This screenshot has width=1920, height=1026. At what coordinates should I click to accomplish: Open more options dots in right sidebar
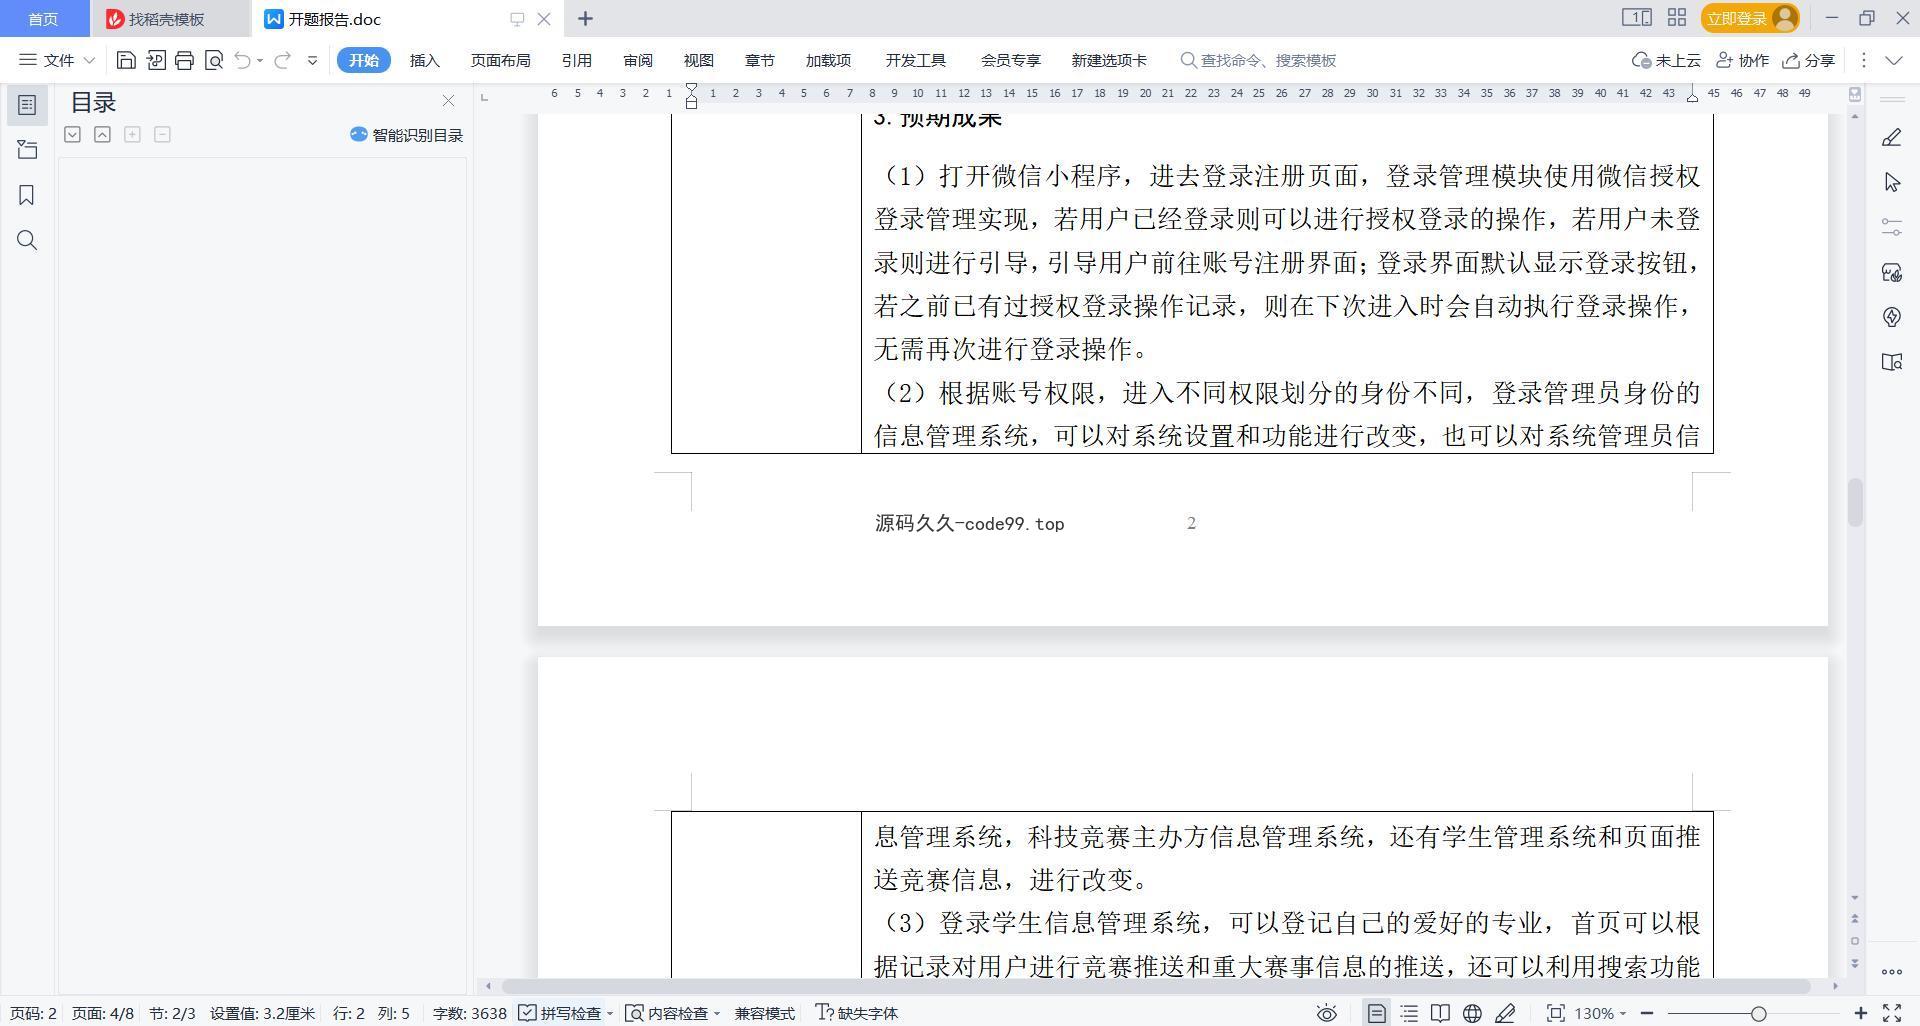(1891, 971)
